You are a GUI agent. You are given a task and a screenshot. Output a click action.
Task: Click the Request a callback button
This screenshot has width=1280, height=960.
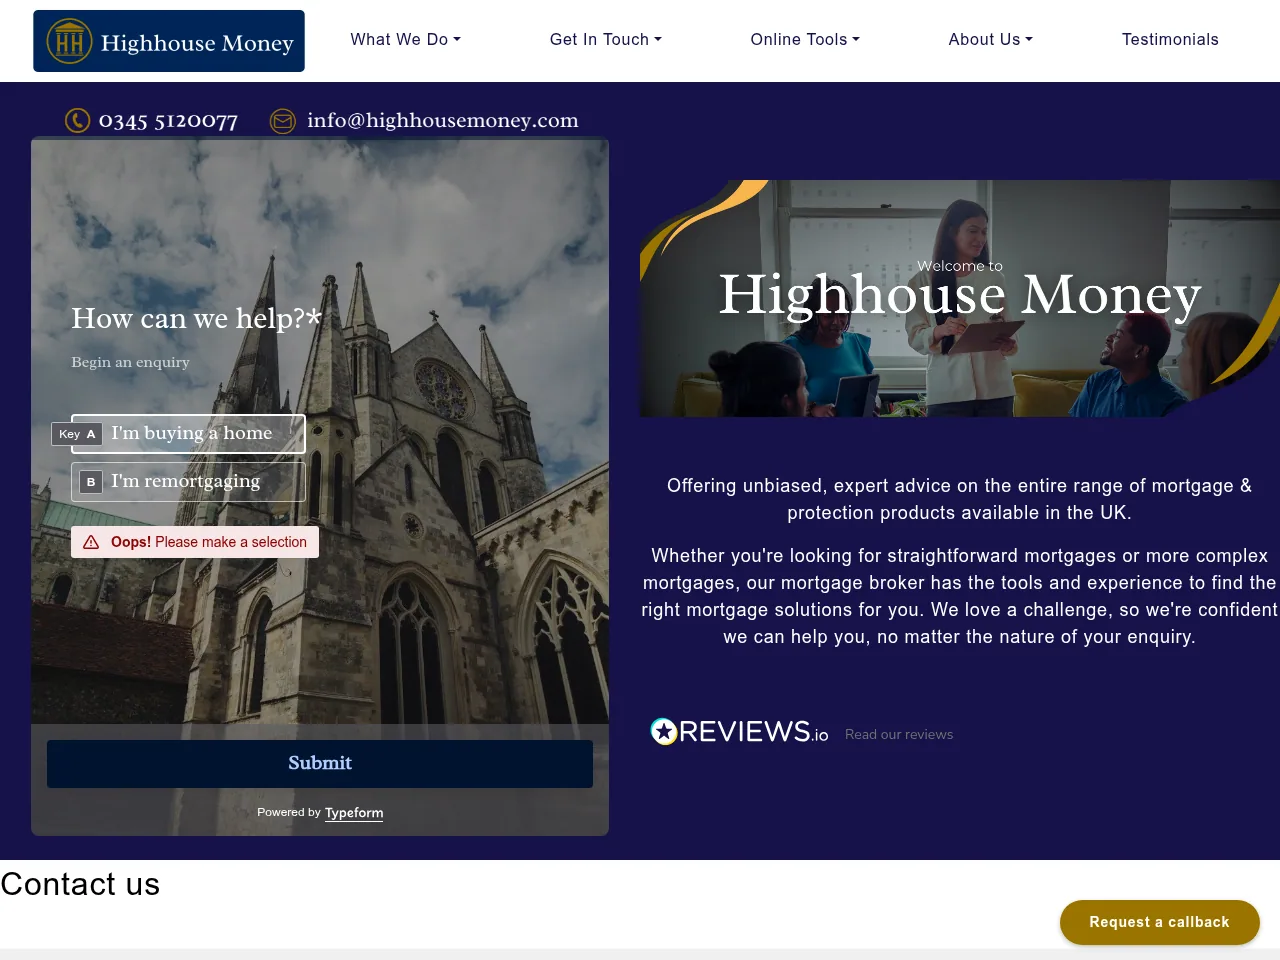click(1160, 922)
